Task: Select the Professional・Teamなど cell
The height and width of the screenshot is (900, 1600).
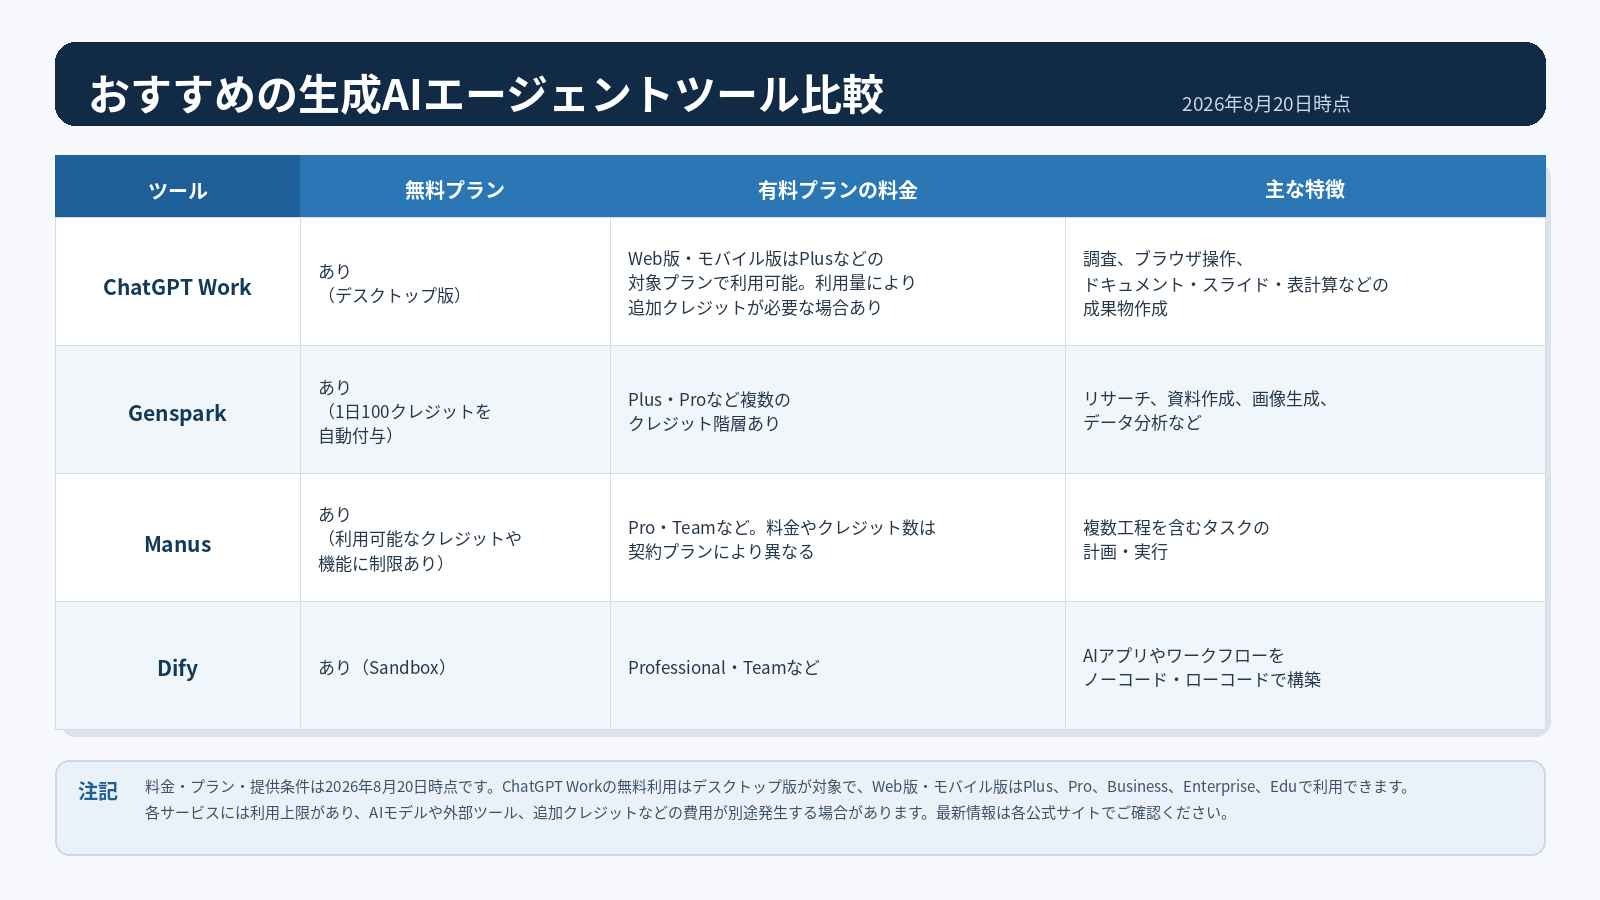Action: (x=838, y=666)
